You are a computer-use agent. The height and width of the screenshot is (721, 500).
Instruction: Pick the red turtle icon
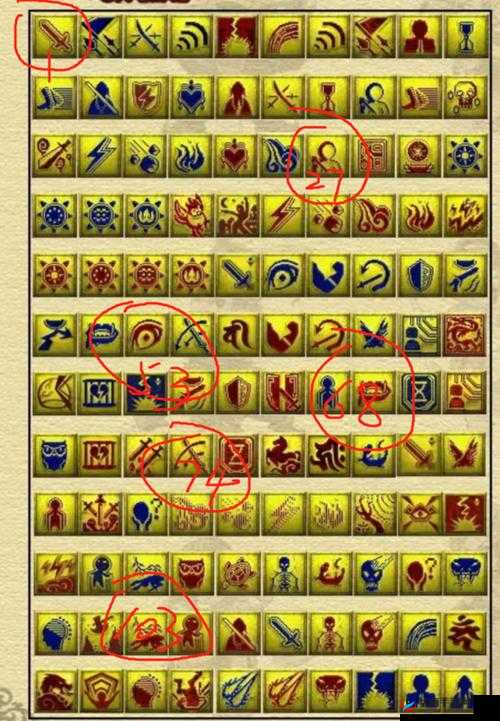(x=237, y=573)
